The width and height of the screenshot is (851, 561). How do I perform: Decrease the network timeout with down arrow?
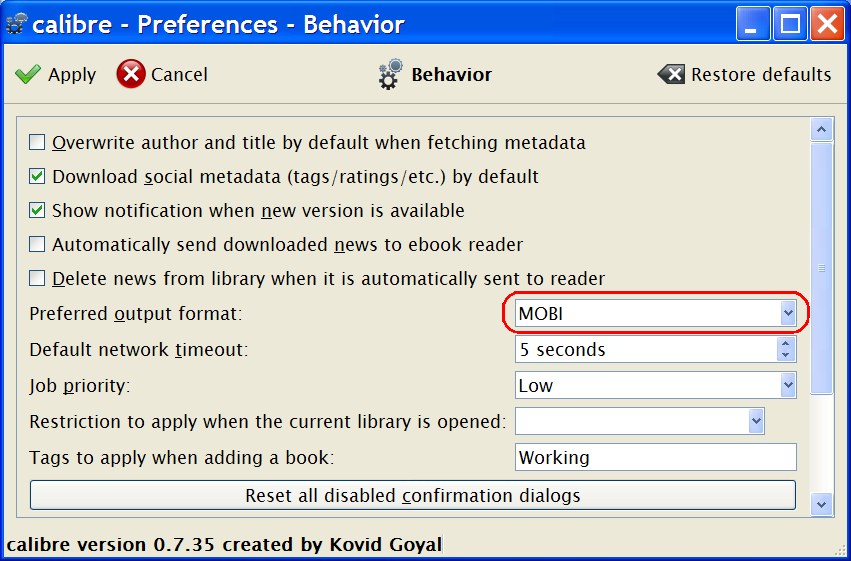(786, 355)
